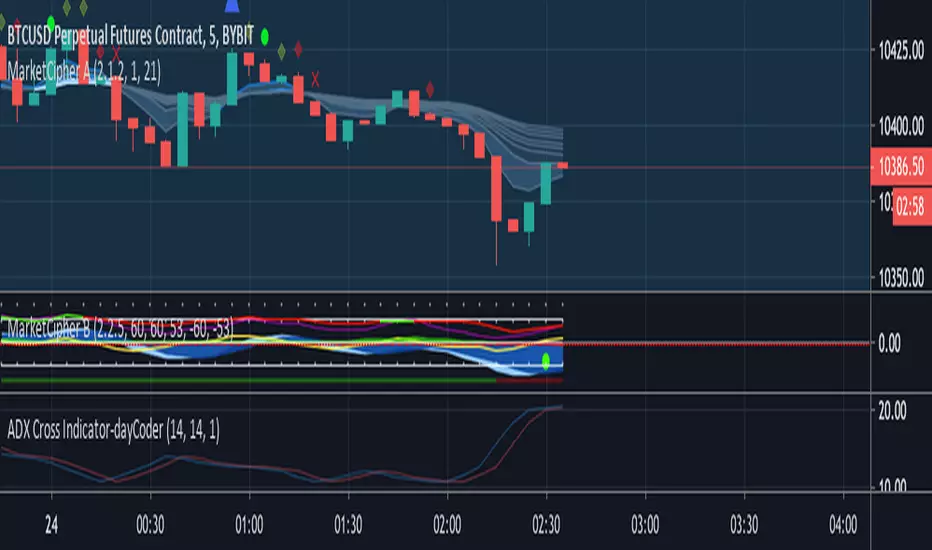
Task: Click the 02:00 time axis label
Action: click(x=447, y=525)
